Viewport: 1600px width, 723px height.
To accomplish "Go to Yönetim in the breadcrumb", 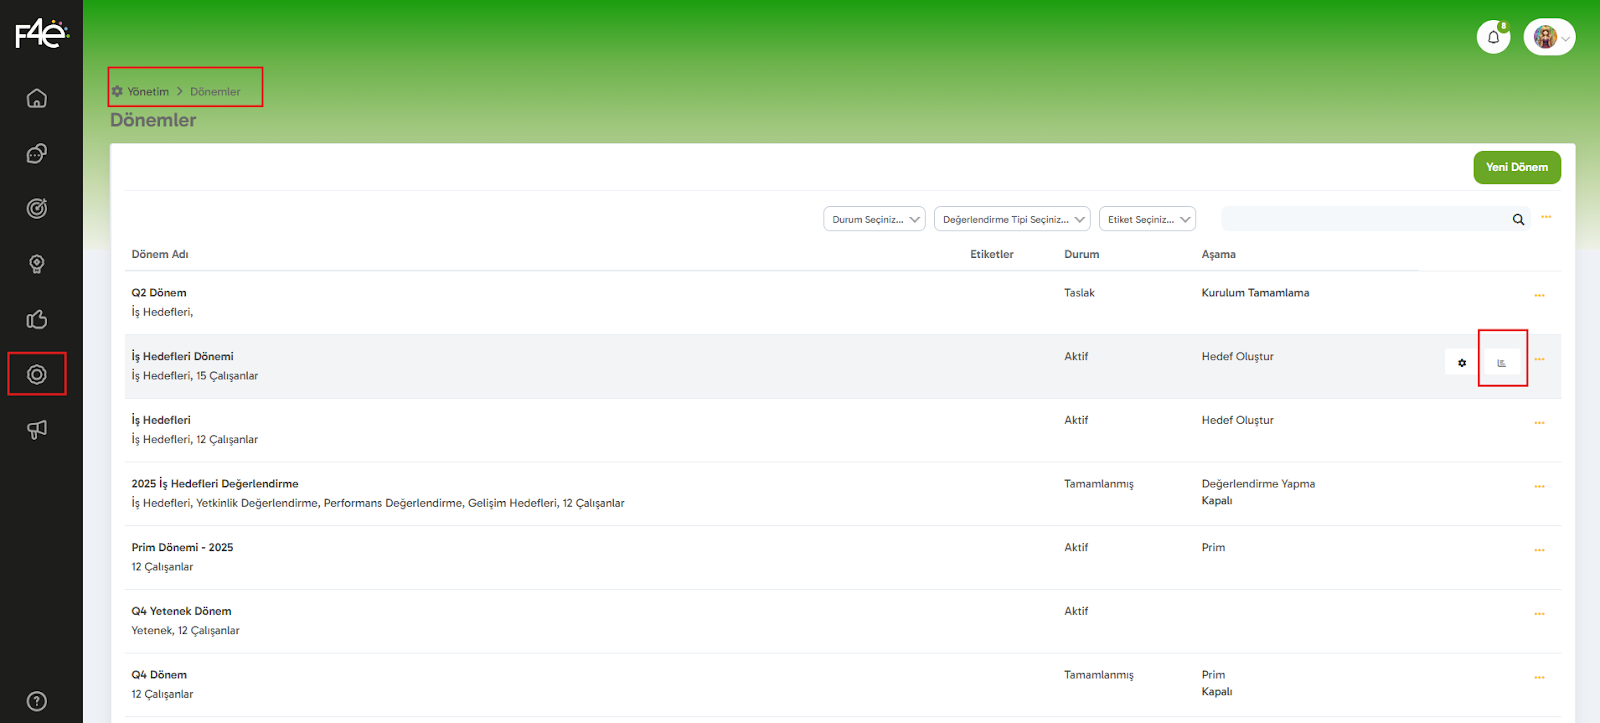I will [148, 92].
